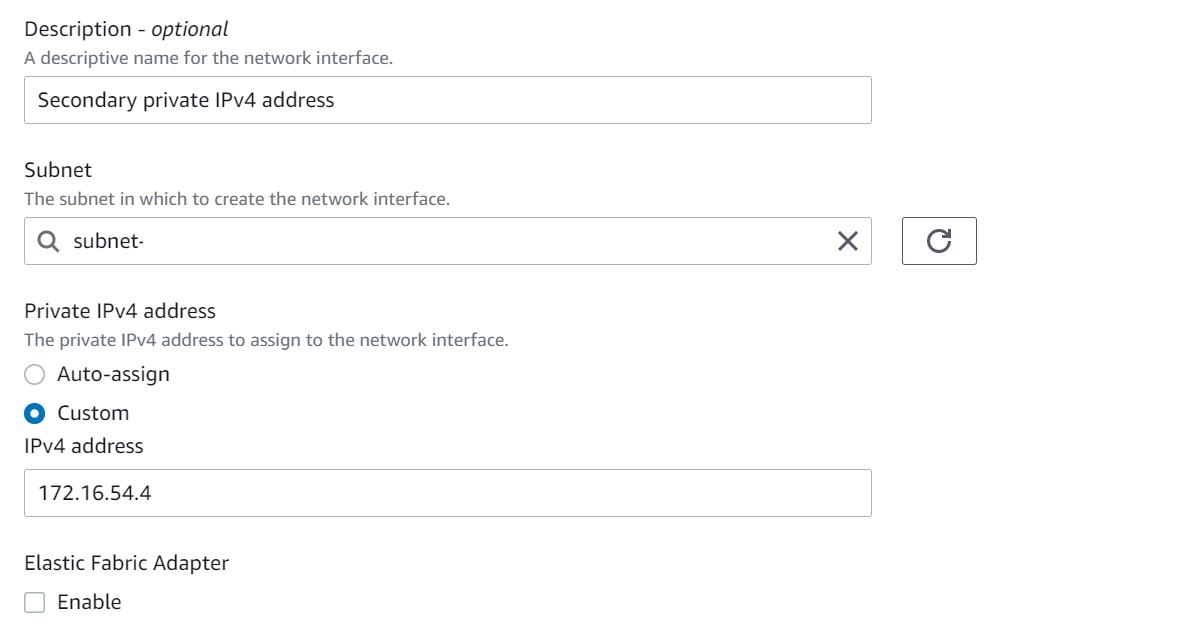Image resolution: width=1178 pixels, height=640 pixels.
Task: Select the Auto-assign radio button
Action: 35,374
